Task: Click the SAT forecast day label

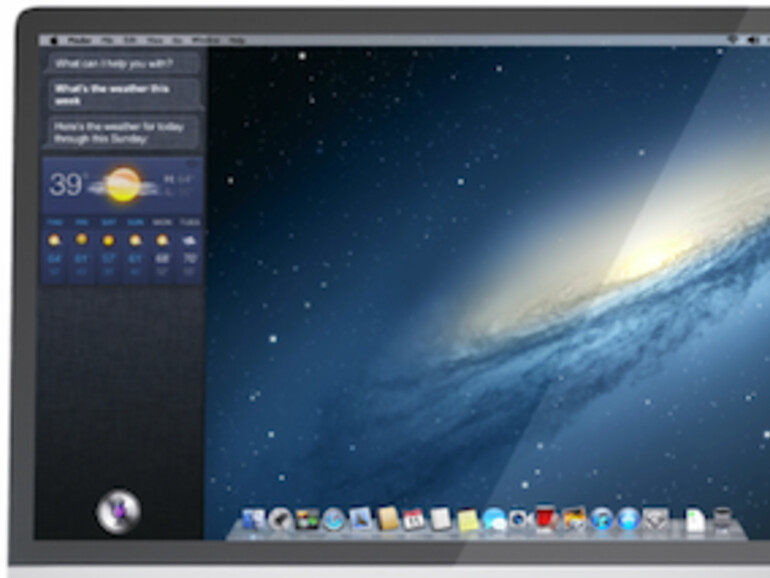Action: [x=109, y=222]
